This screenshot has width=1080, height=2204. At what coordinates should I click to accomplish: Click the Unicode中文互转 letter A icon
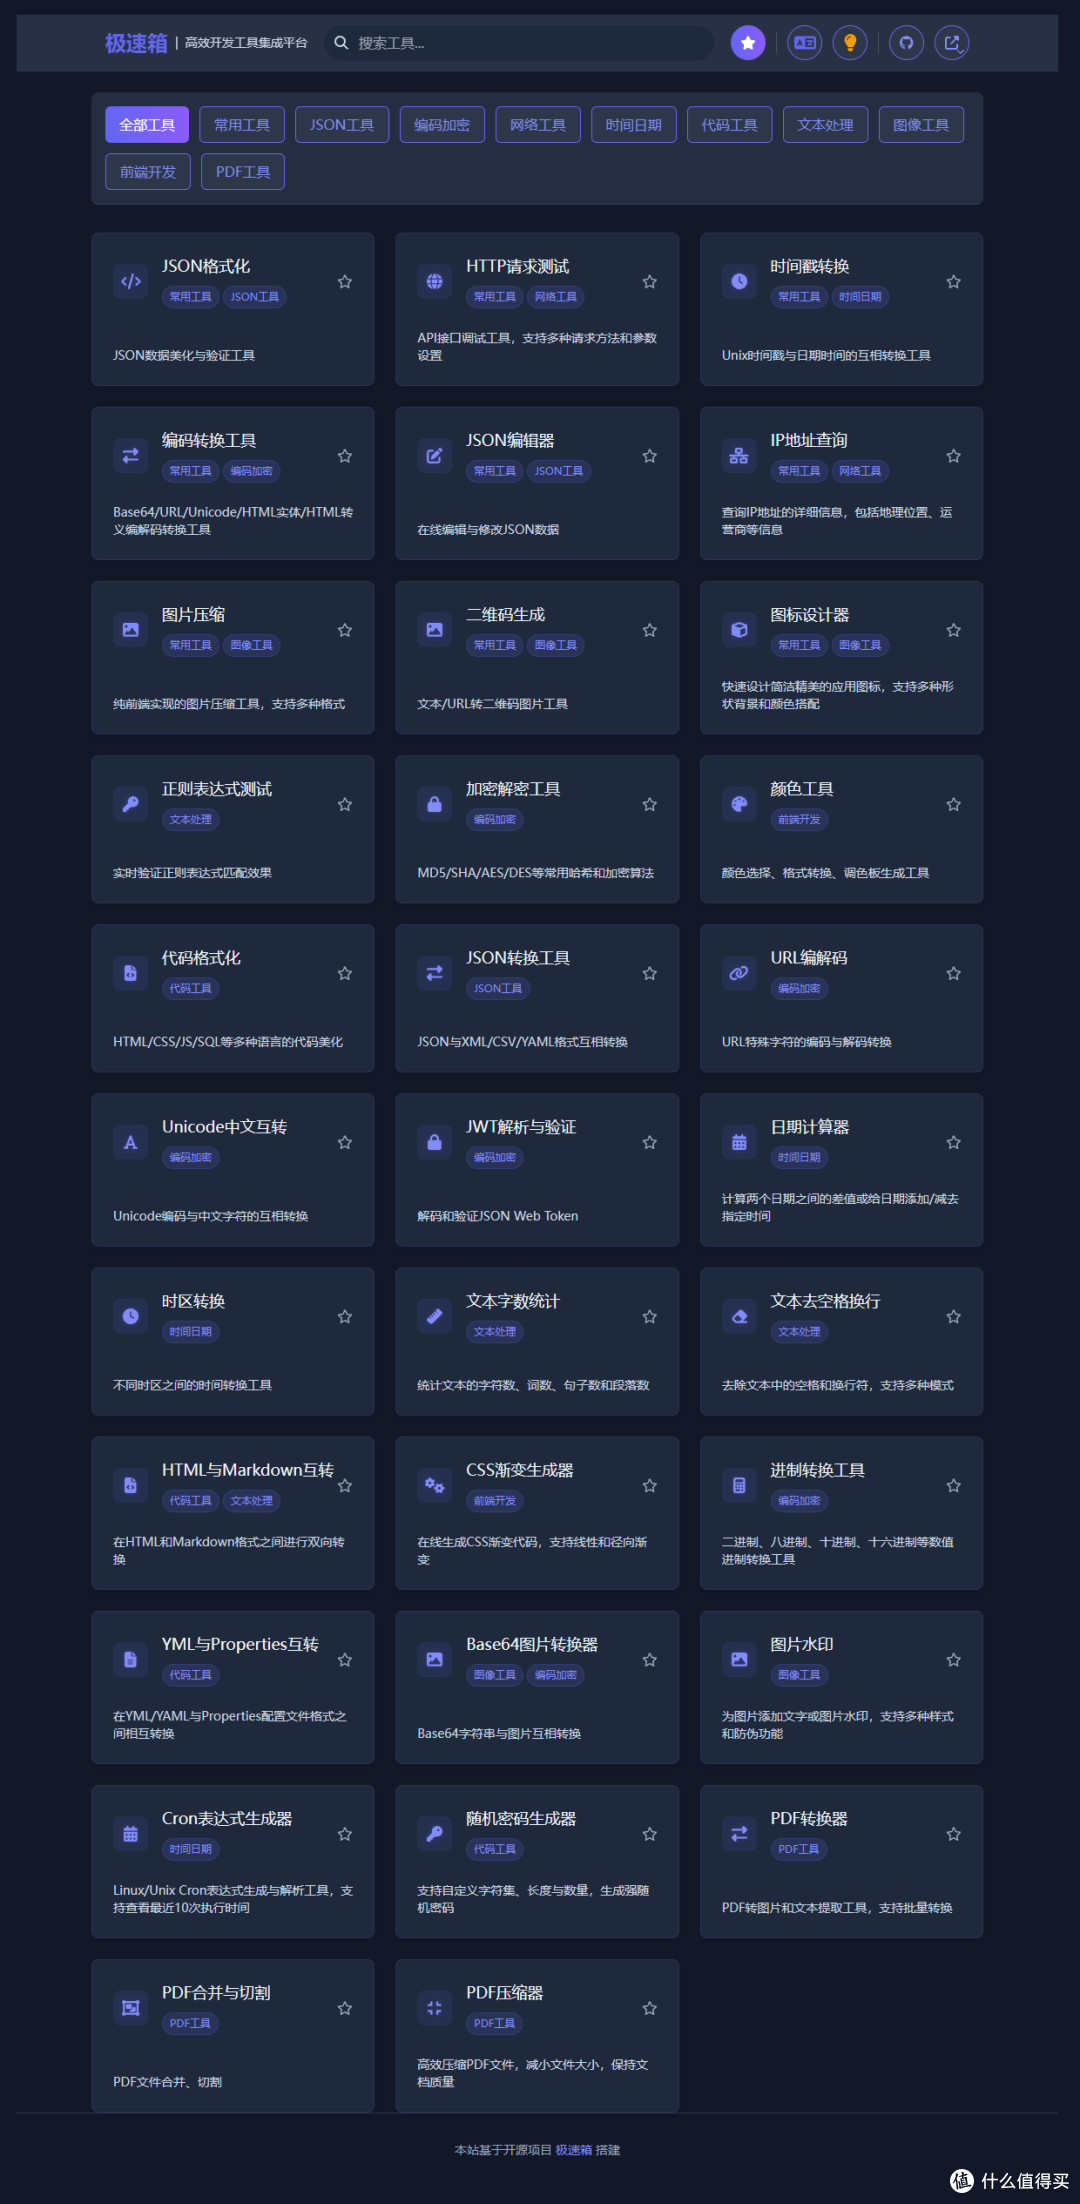[x=131, y=1141]
